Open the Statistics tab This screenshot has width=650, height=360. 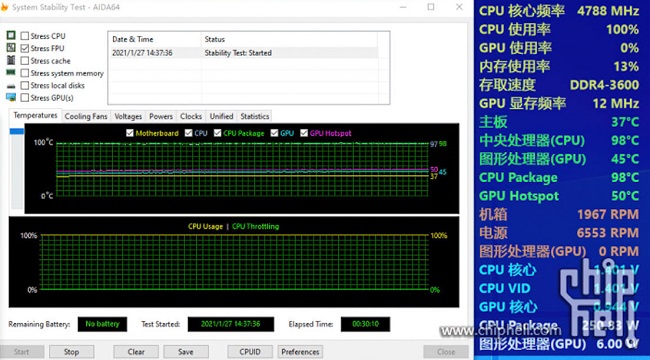coord(255,117)
